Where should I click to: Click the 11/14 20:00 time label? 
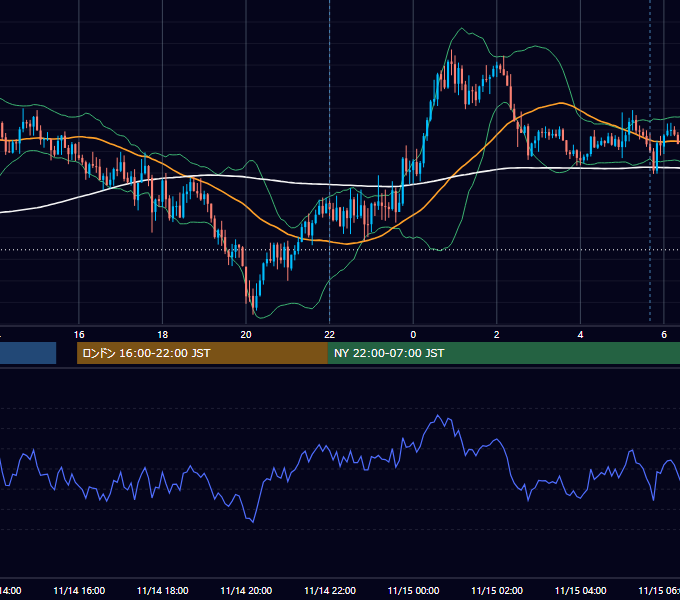point(246,590)
